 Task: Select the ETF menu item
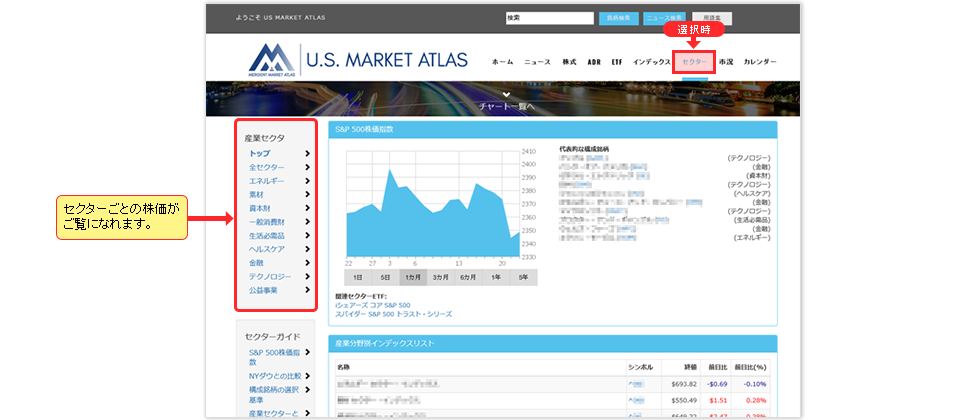617,62
